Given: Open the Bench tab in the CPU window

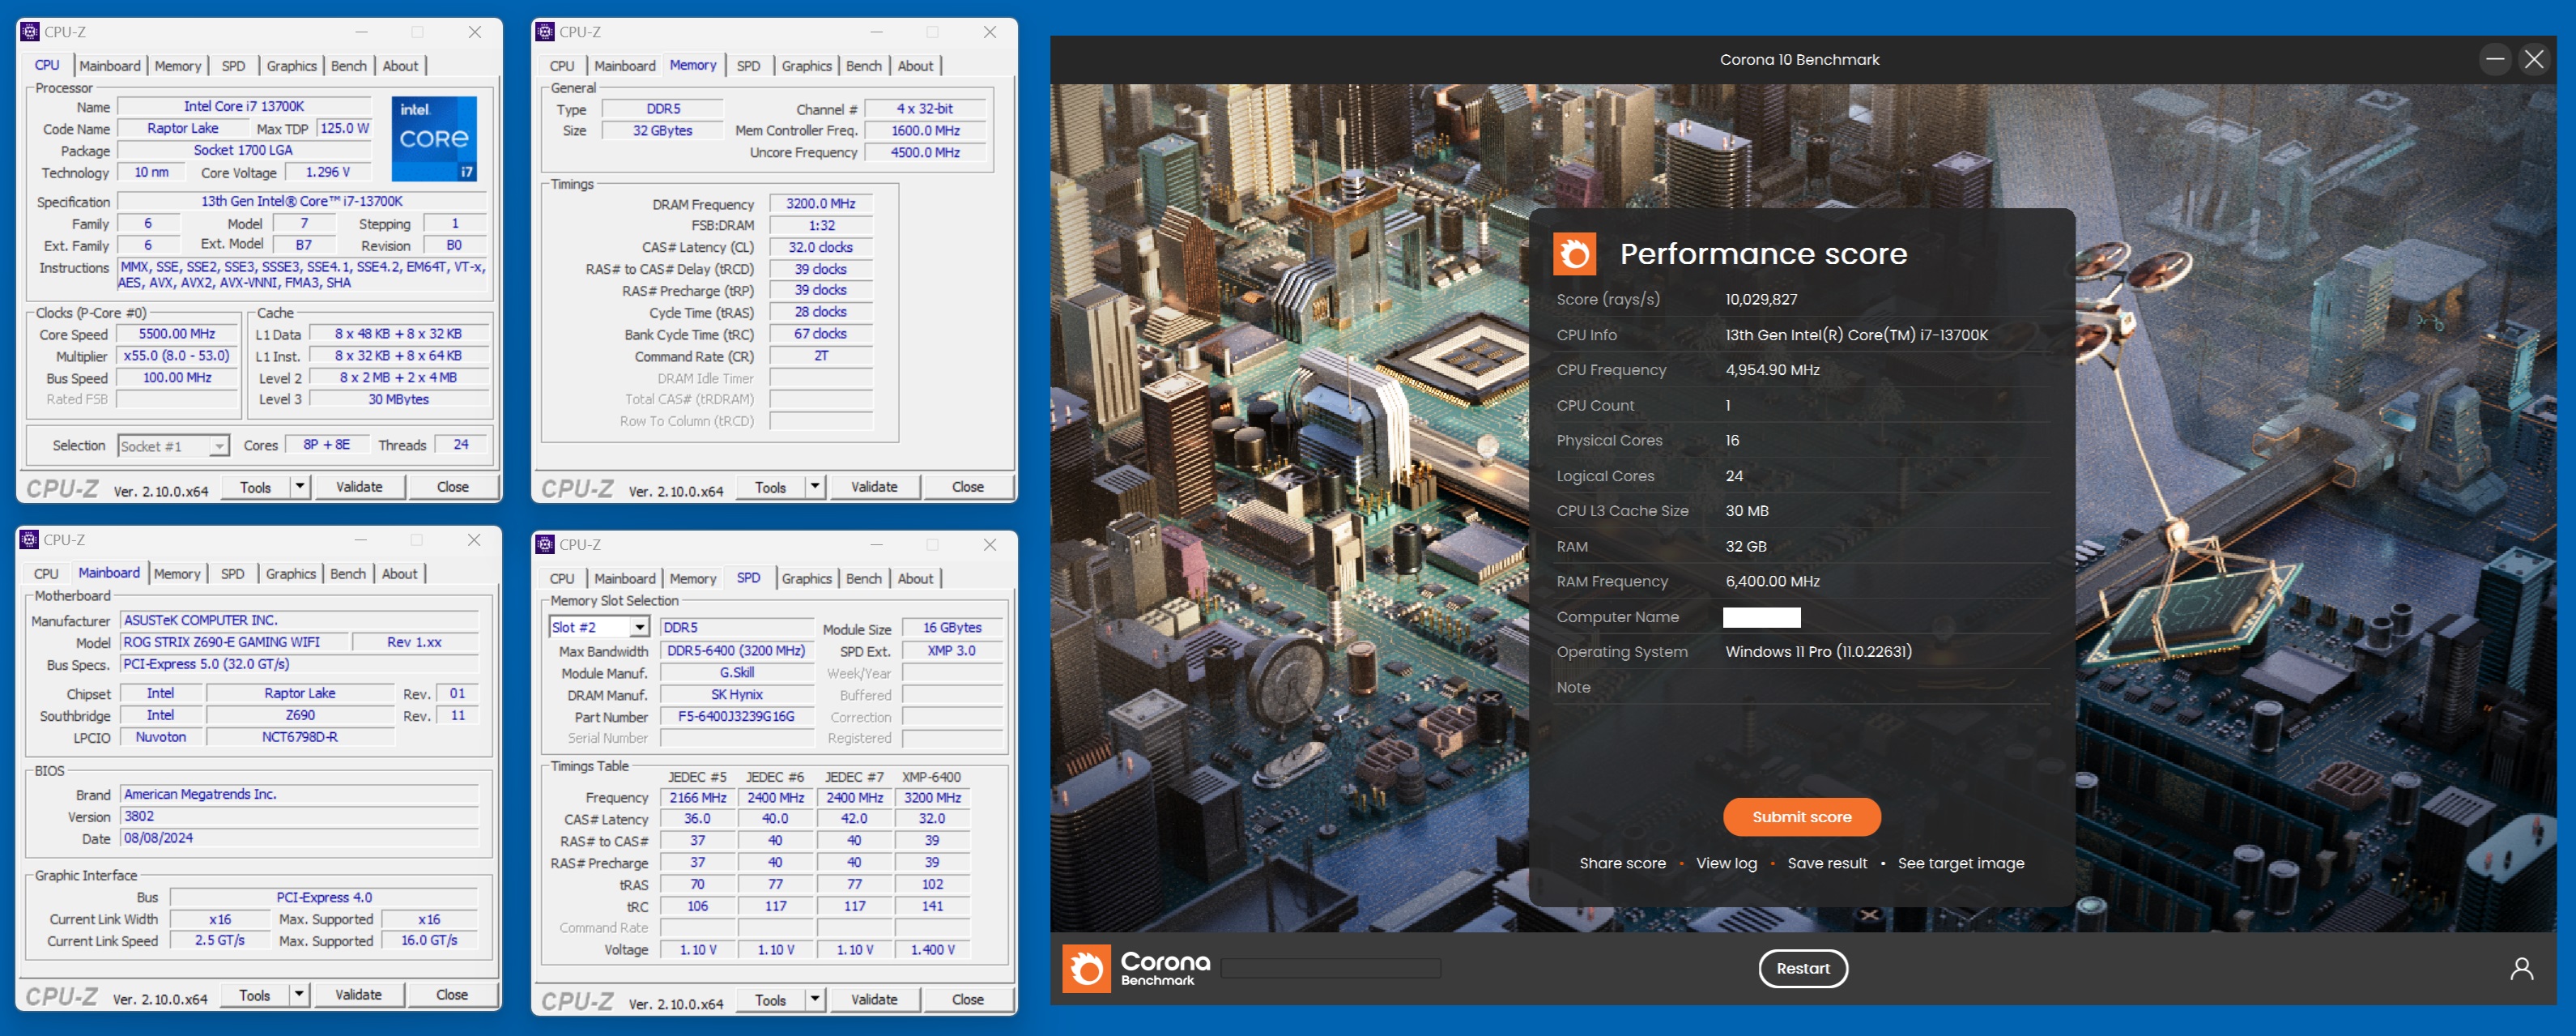Looking at the screenshot, I should tap(349, 66).
